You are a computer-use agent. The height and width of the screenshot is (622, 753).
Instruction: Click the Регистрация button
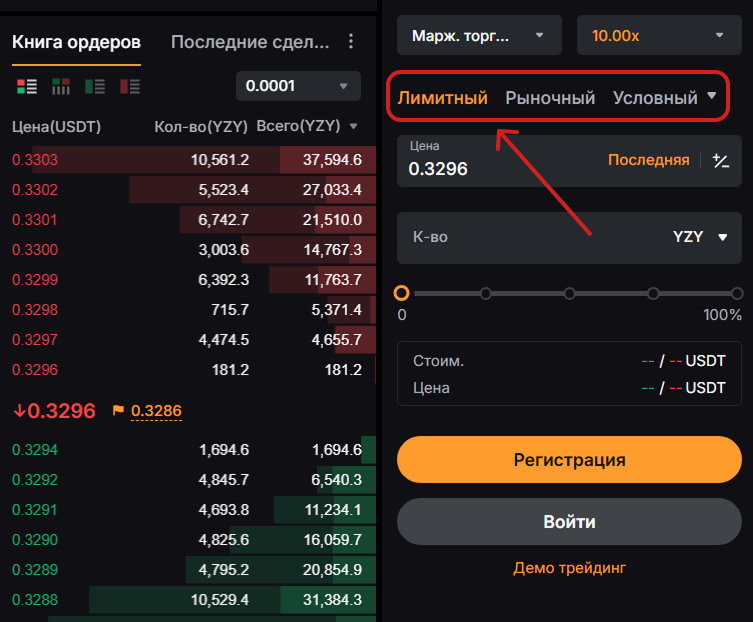point(570,460)
